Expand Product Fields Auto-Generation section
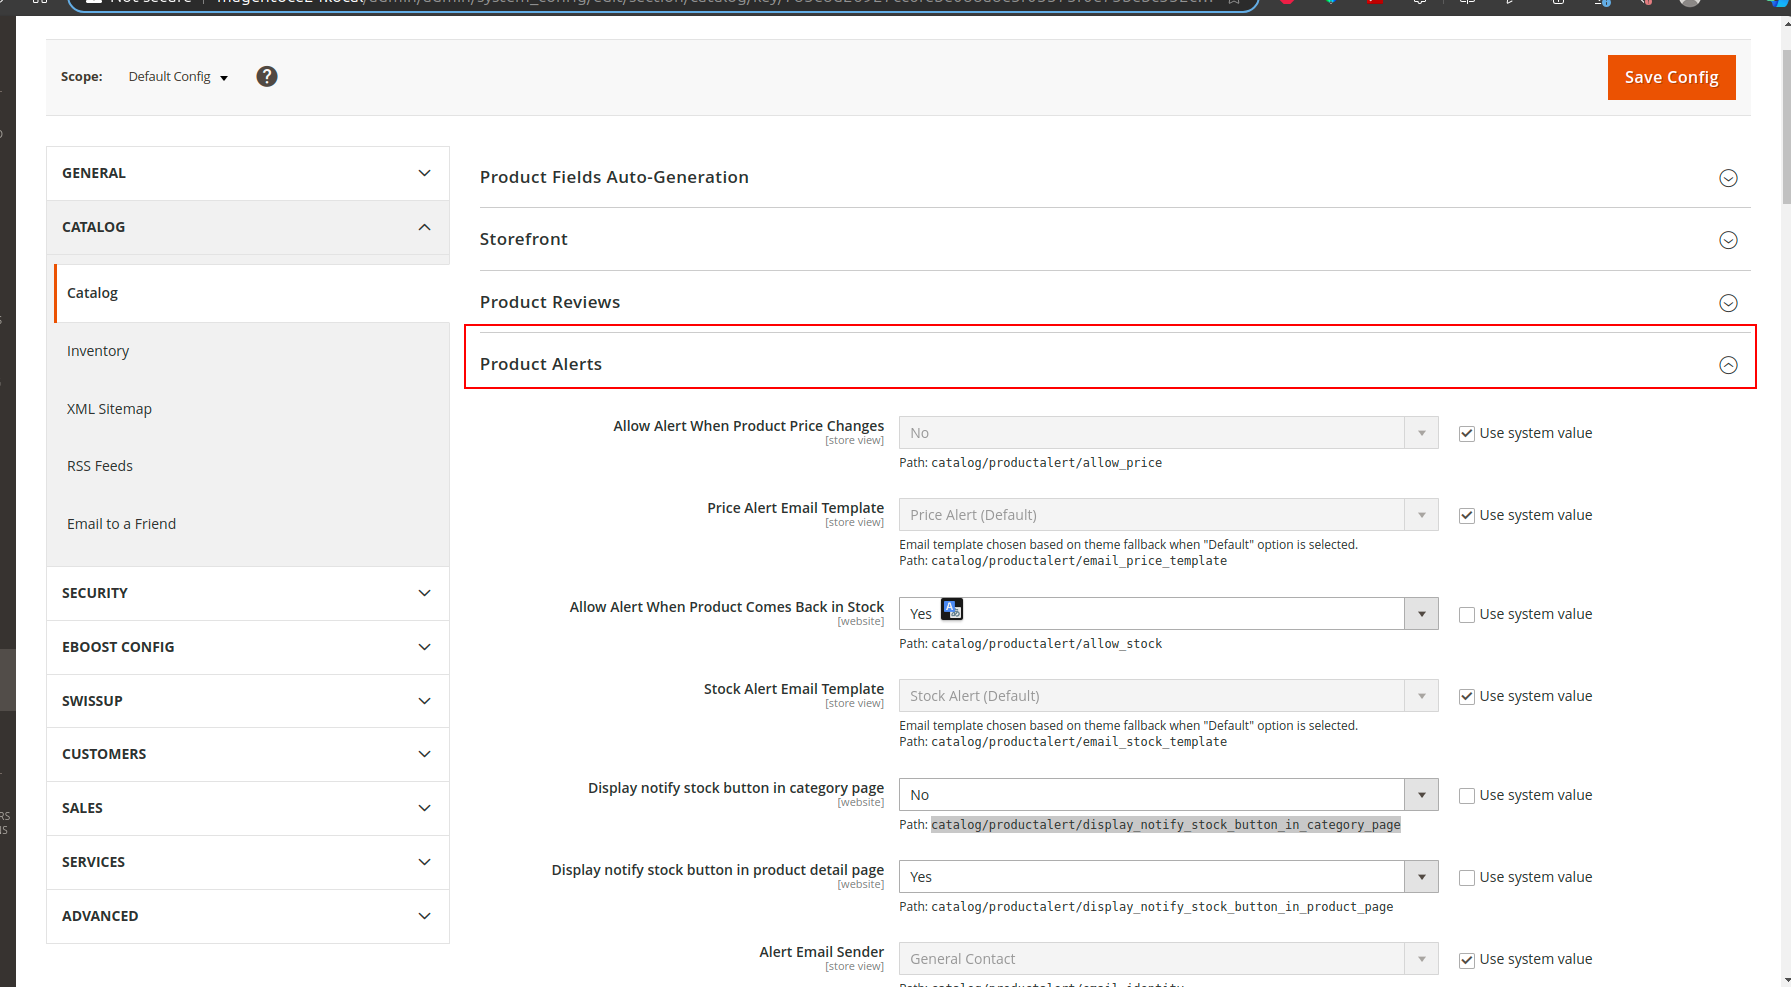This screenshot has height=987, width=1791. click(1727, 178)
